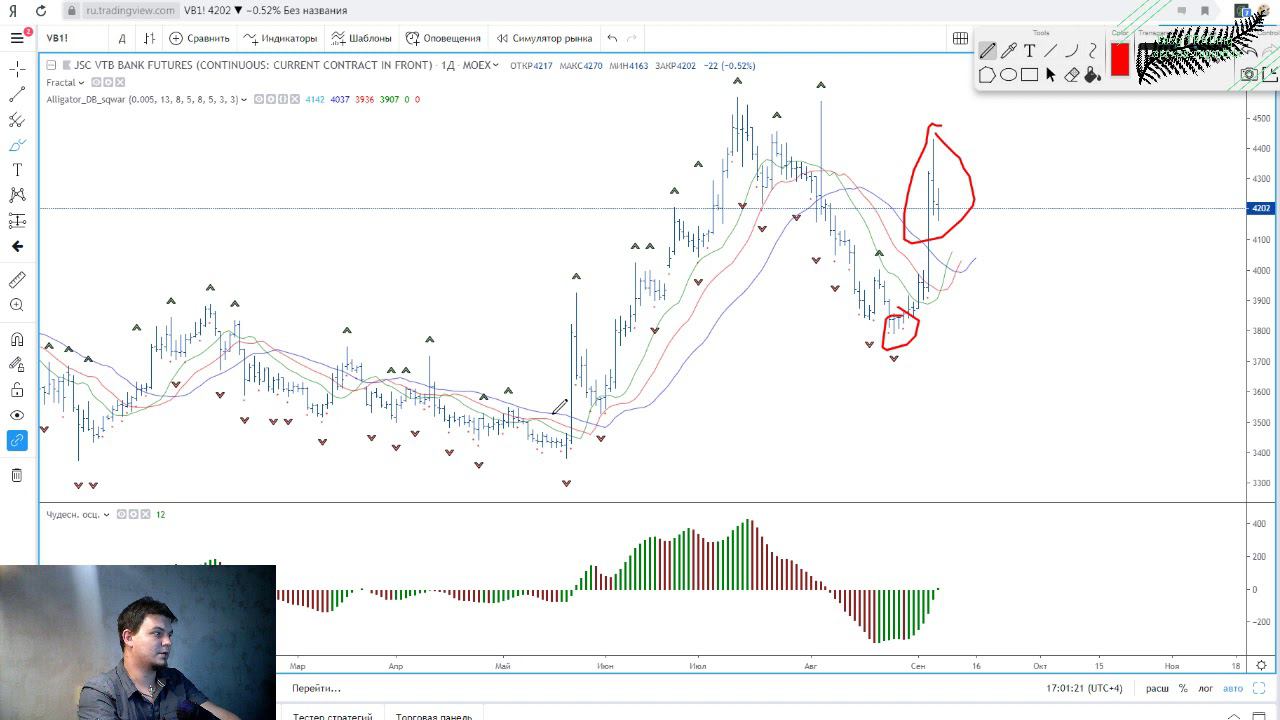The width and height of the screenshot is (1280, 720).
Task: Choose the rectangle shape overlay tool
Action: click(1029, 75)
